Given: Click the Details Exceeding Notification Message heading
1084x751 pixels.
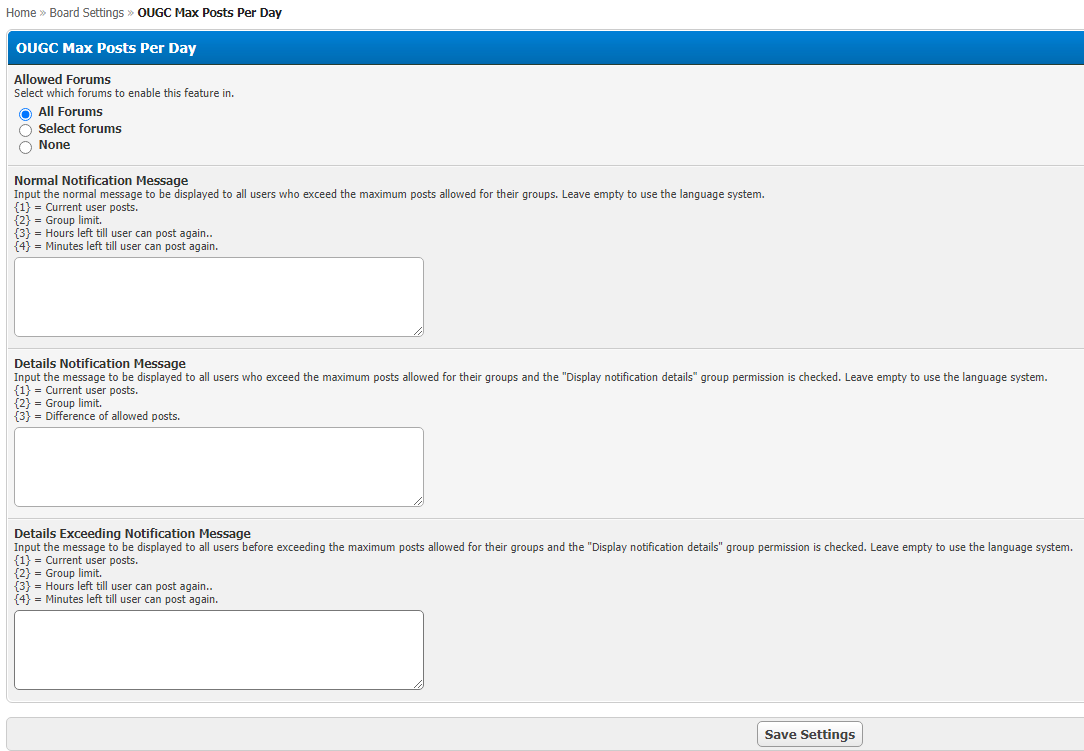Looking at the screenshot, I should [132, 534].
